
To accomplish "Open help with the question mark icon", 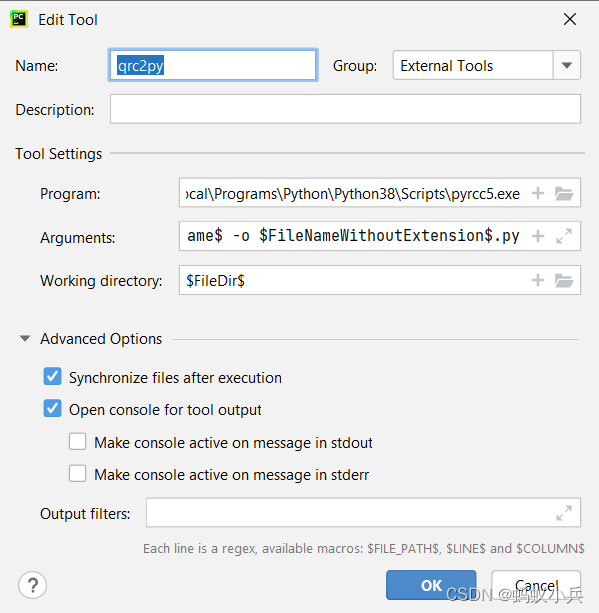I will click(32, 585).
